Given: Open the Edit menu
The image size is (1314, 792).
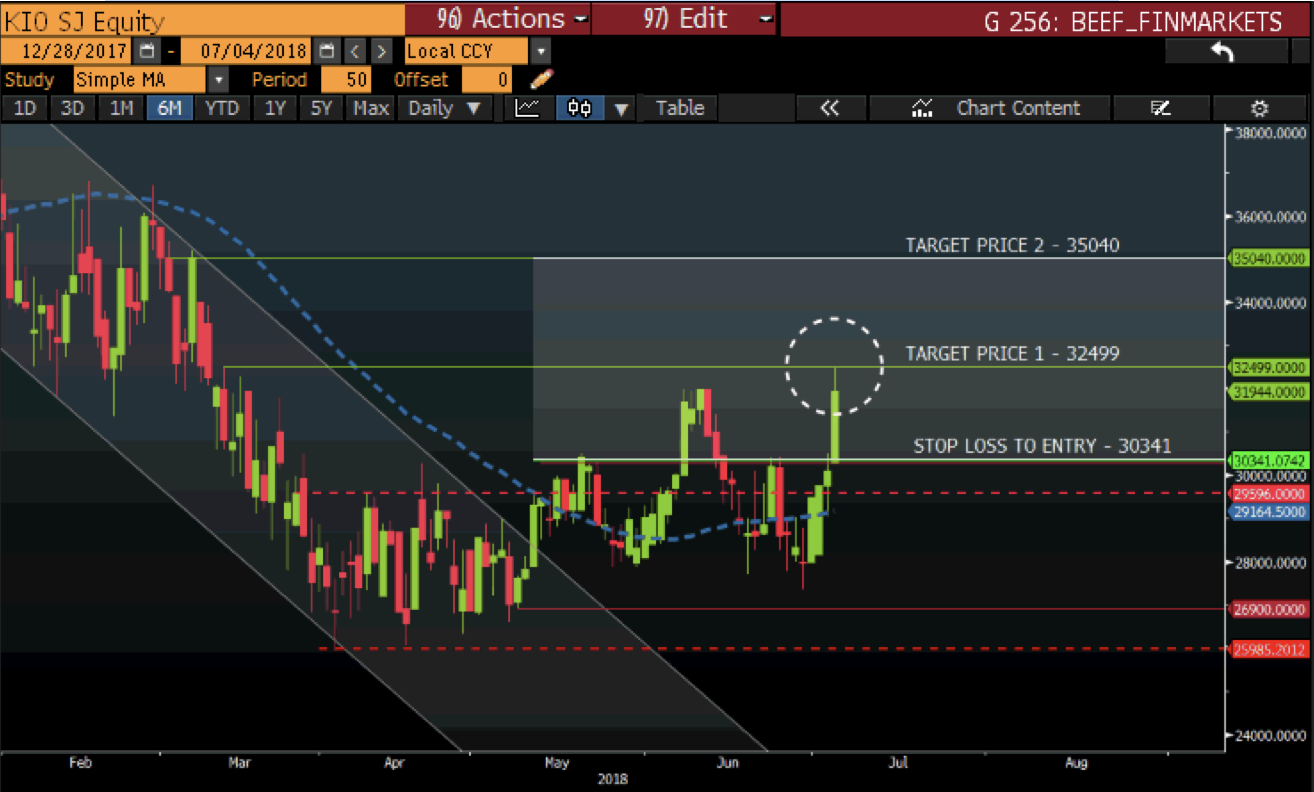Looking at the screenshot, I should (685, 19).
